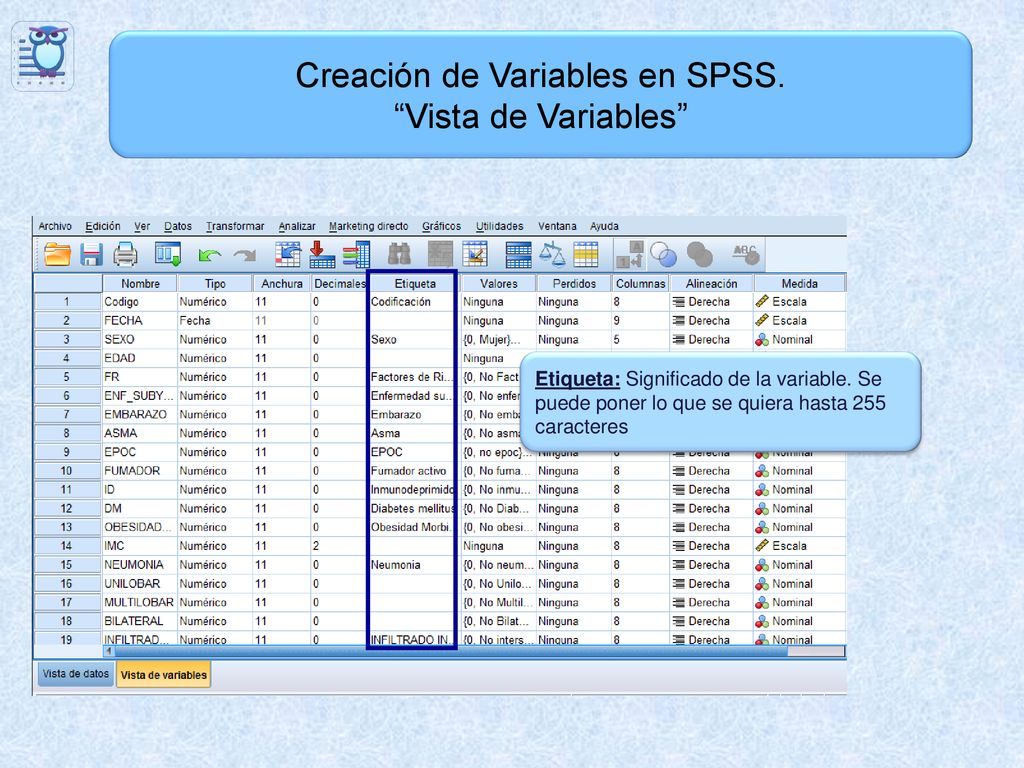Click the Weight cases balance scale icon
The image size is (1024, 768).
pyautogui.click(x=552, y=255)
